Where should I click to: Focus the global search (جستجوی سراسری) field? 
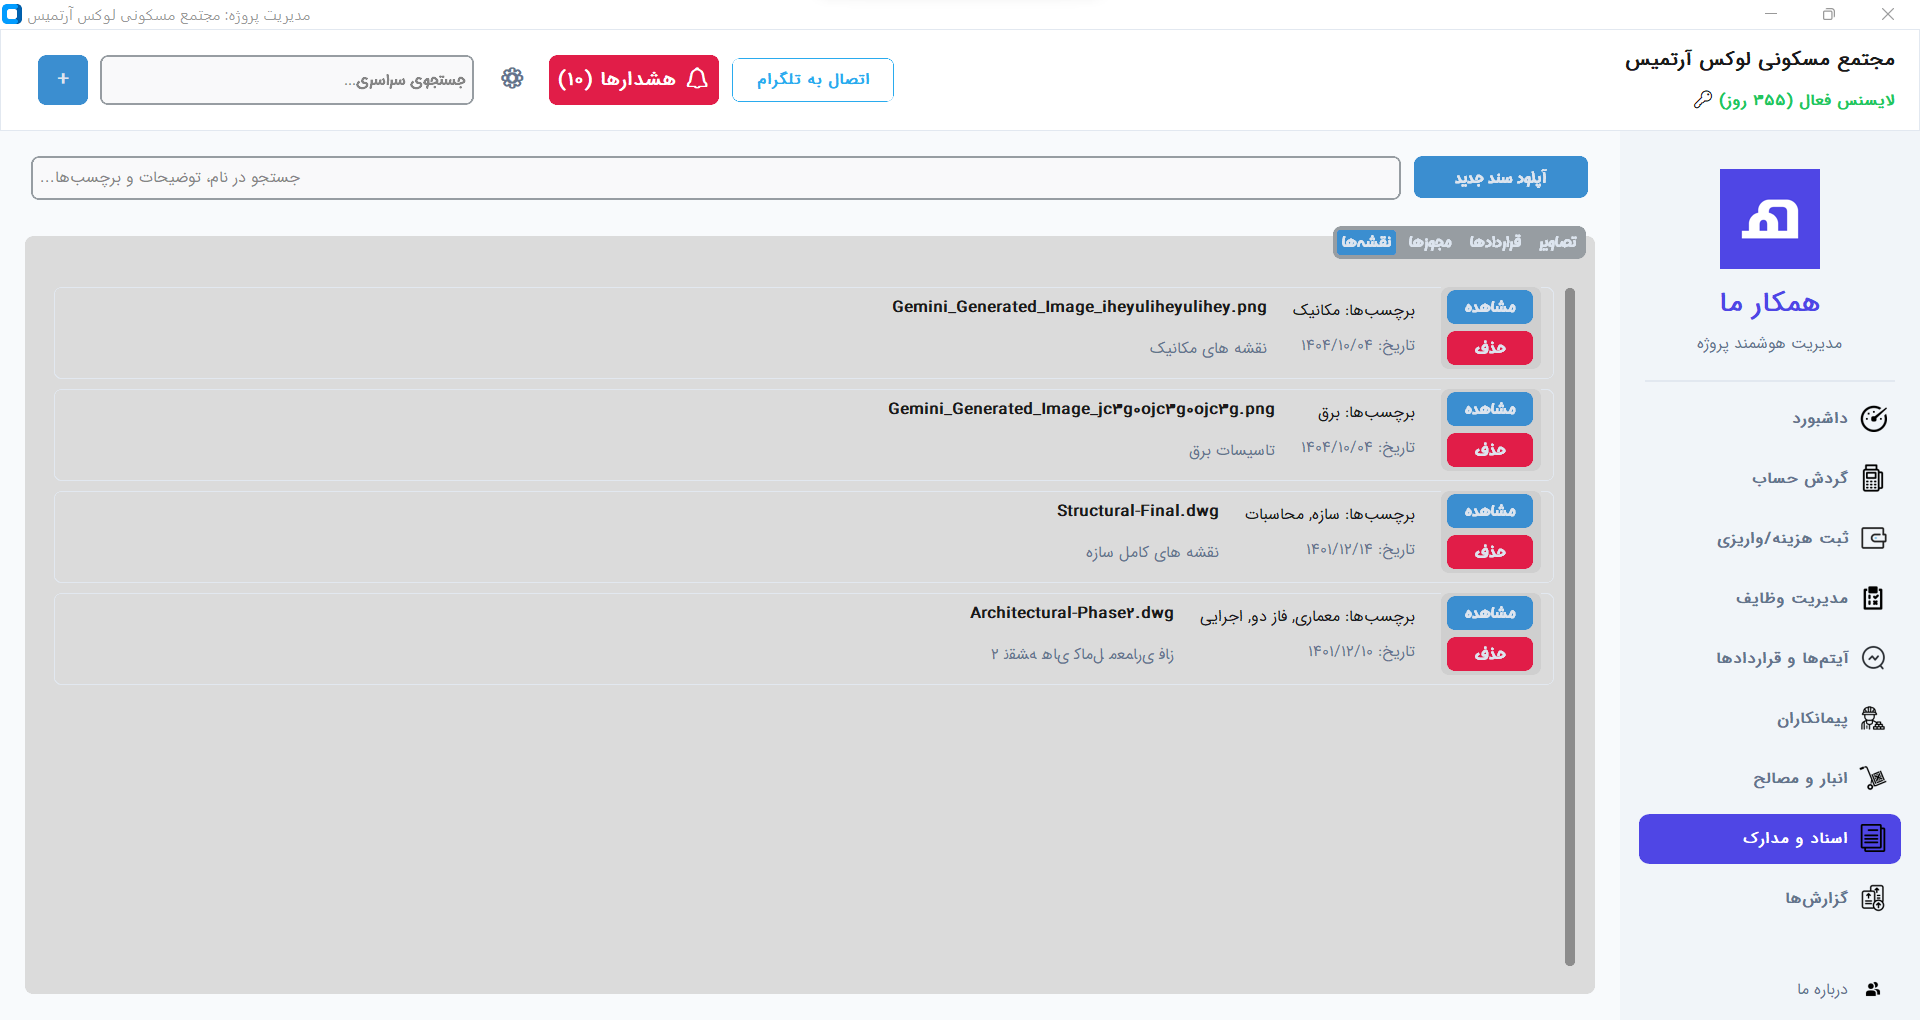coord(287,80)
